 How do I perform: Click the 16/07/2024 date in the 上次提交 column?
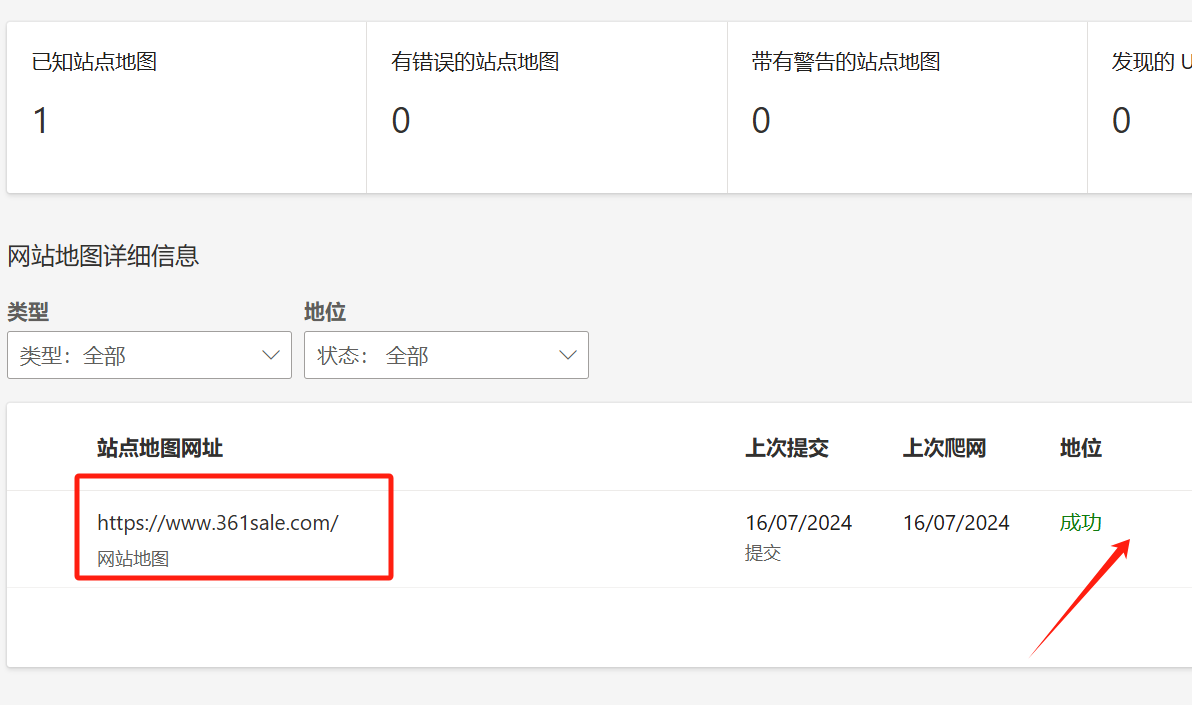point(798,523)
